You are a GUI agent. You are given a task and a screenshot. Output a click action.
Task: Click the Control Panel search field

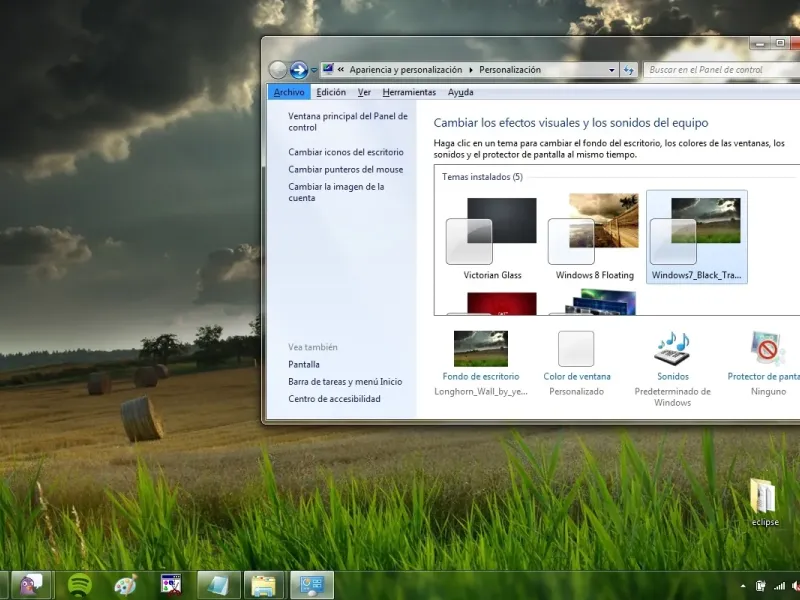tap(721, 70)
